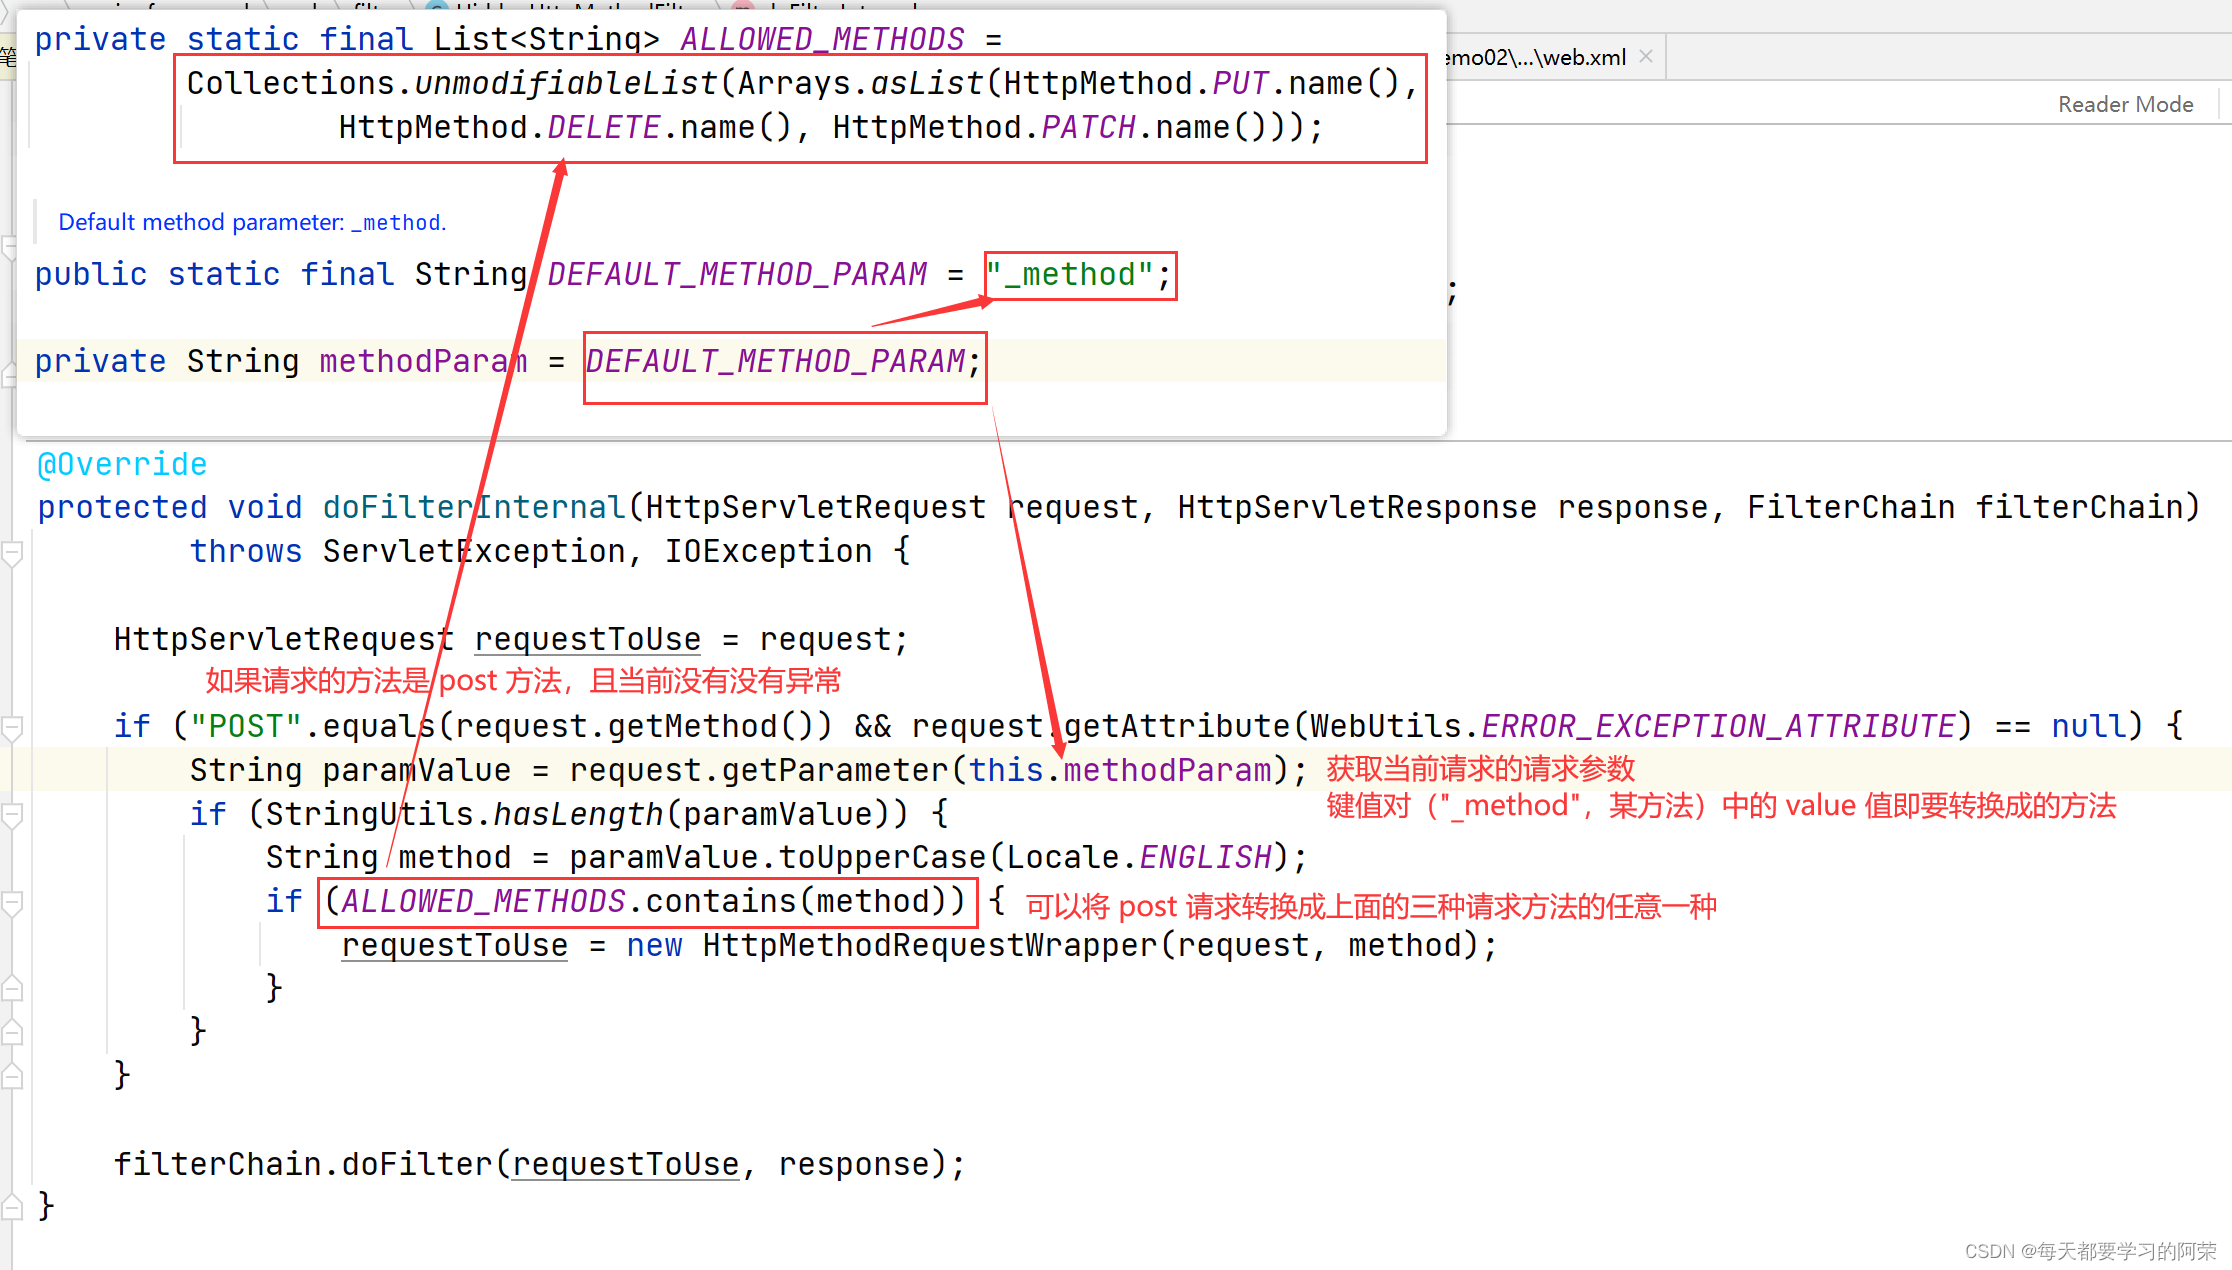
Task: Click the "_method" string literal
Action: (x=1070, y=274)
